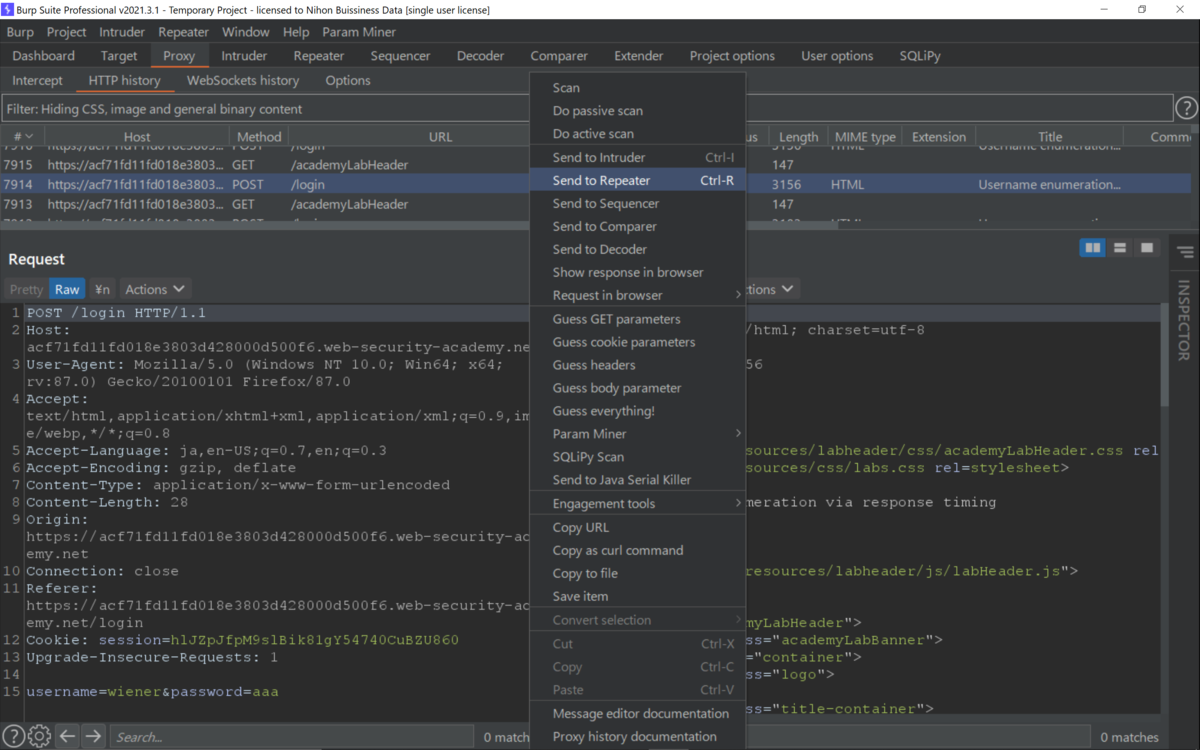This screenshot has height=750, width=1200.
Task: Choose Send to Sequencer
Action: (x=638, y=203)
